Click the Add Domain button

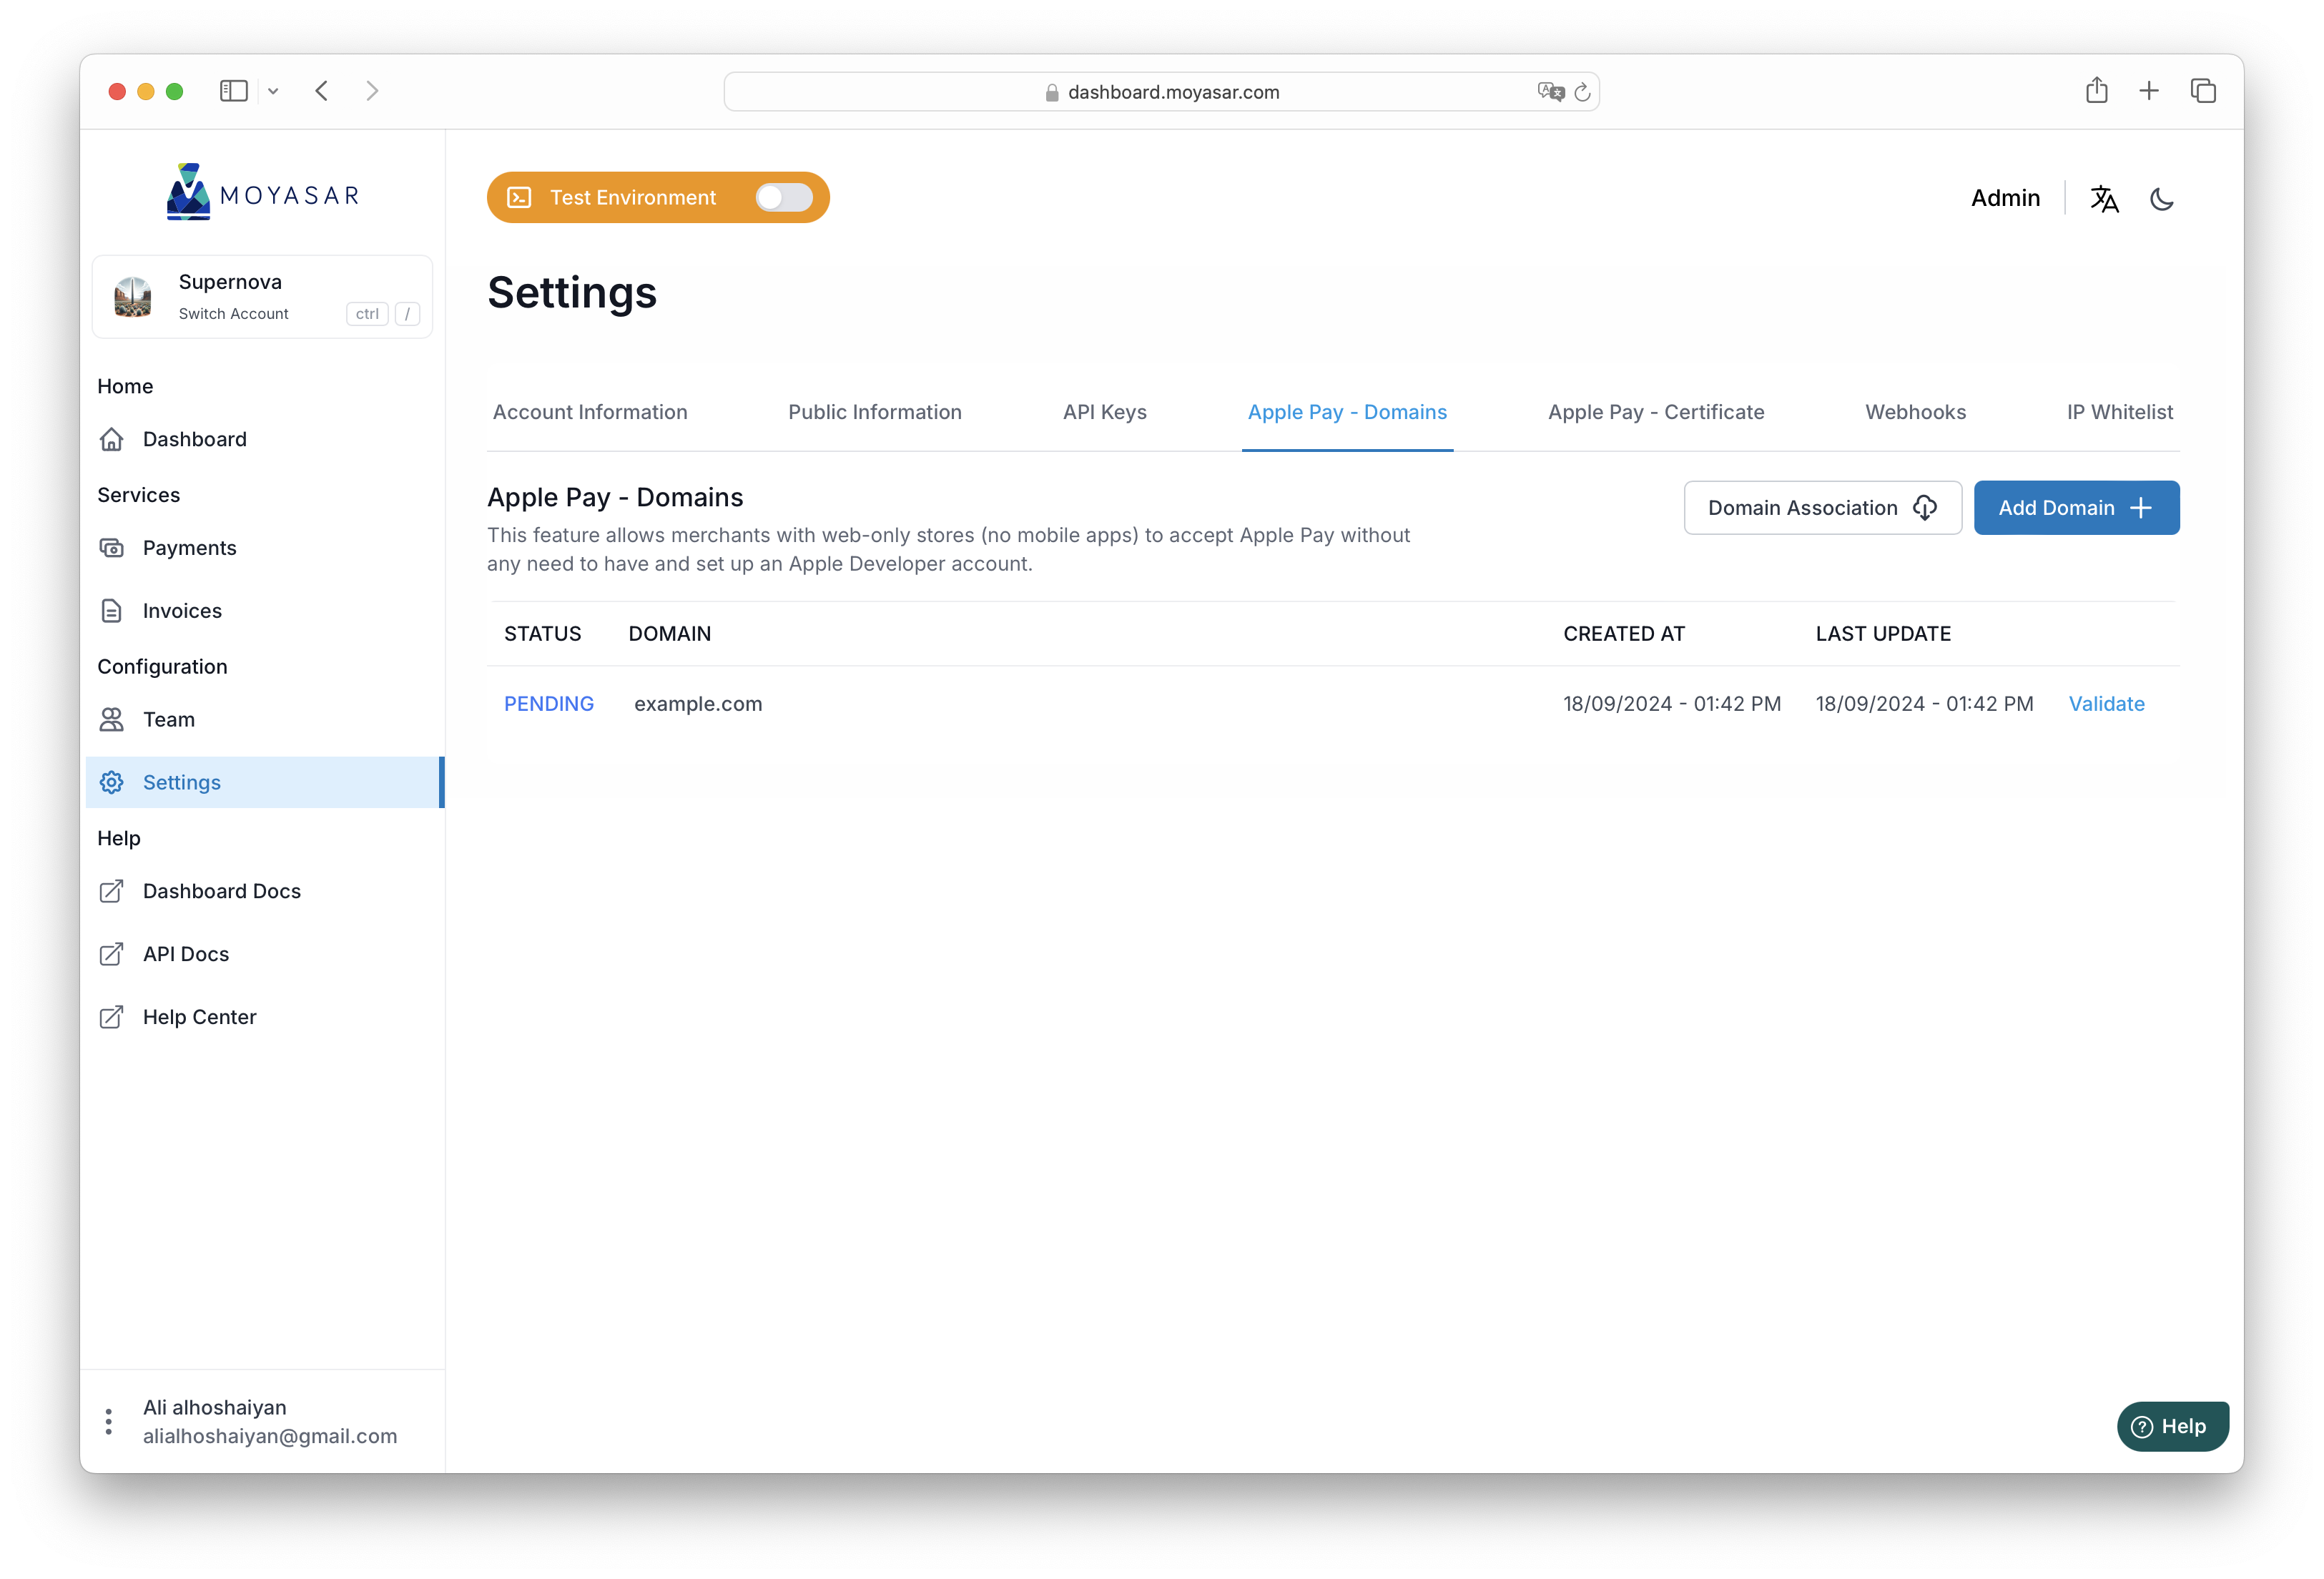[x=2076, y=507]
